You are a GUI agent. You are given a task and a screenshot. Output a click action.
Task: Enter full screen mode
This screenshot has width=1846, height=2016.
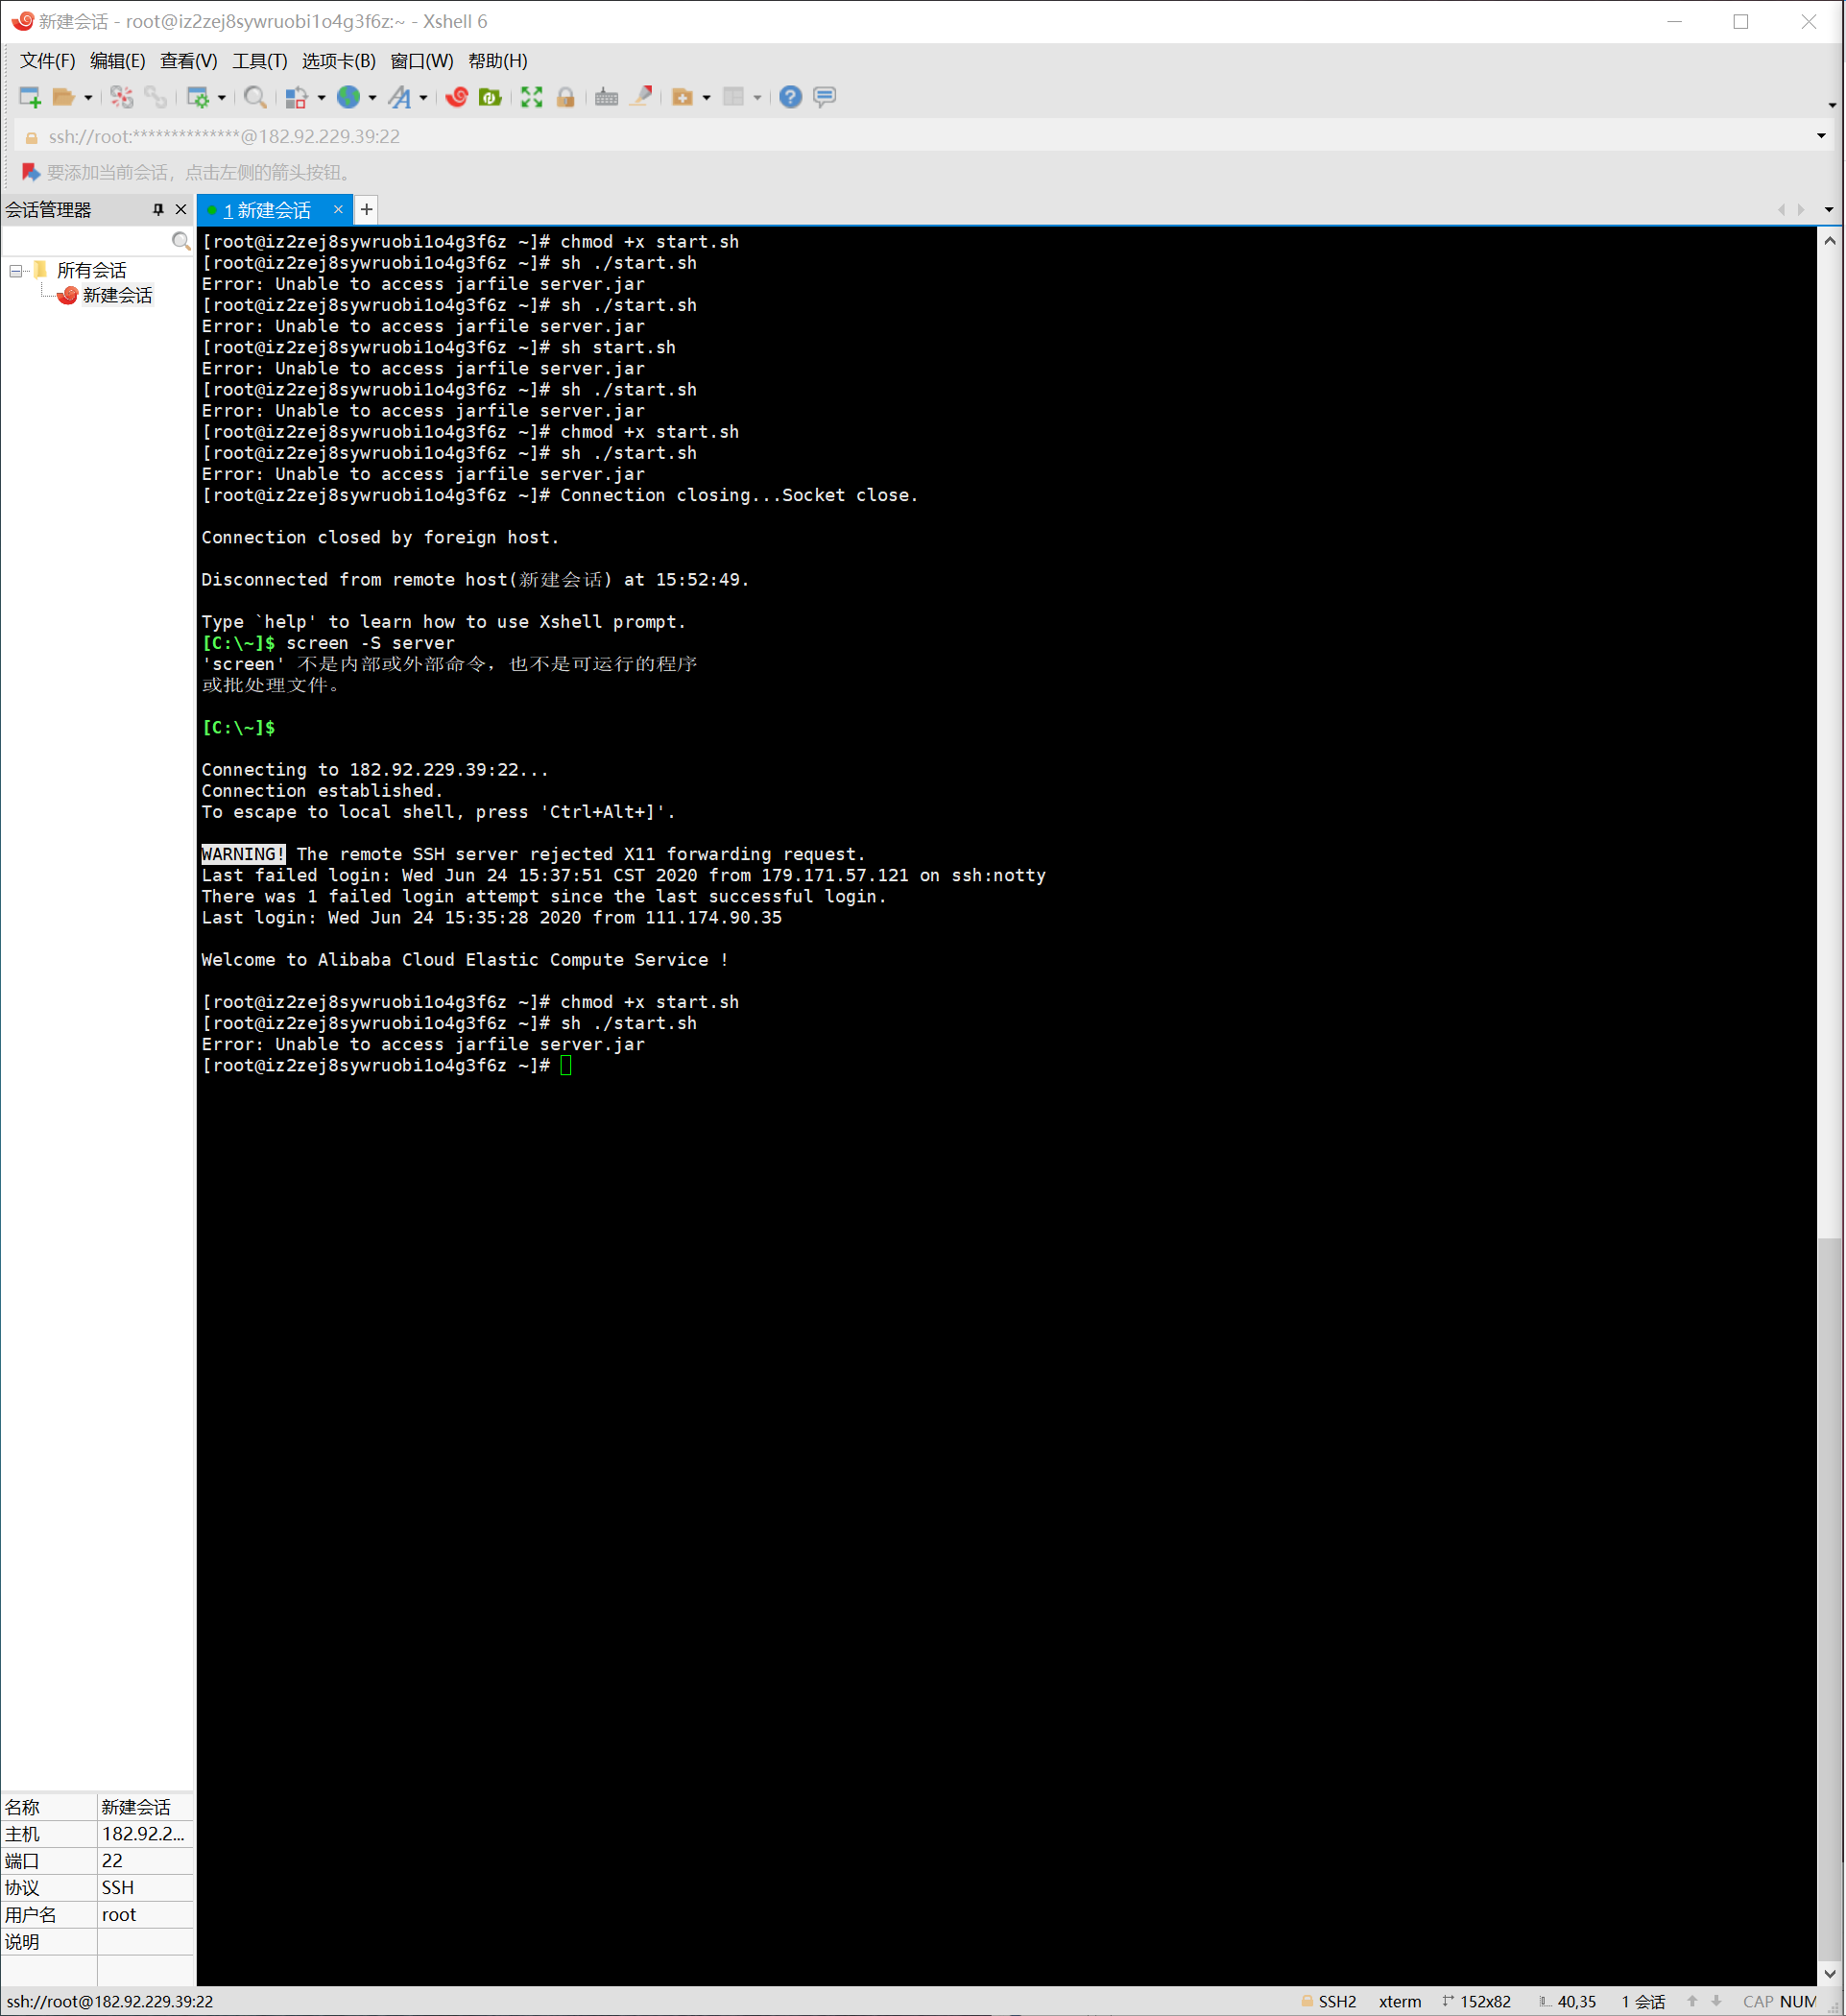531,97
